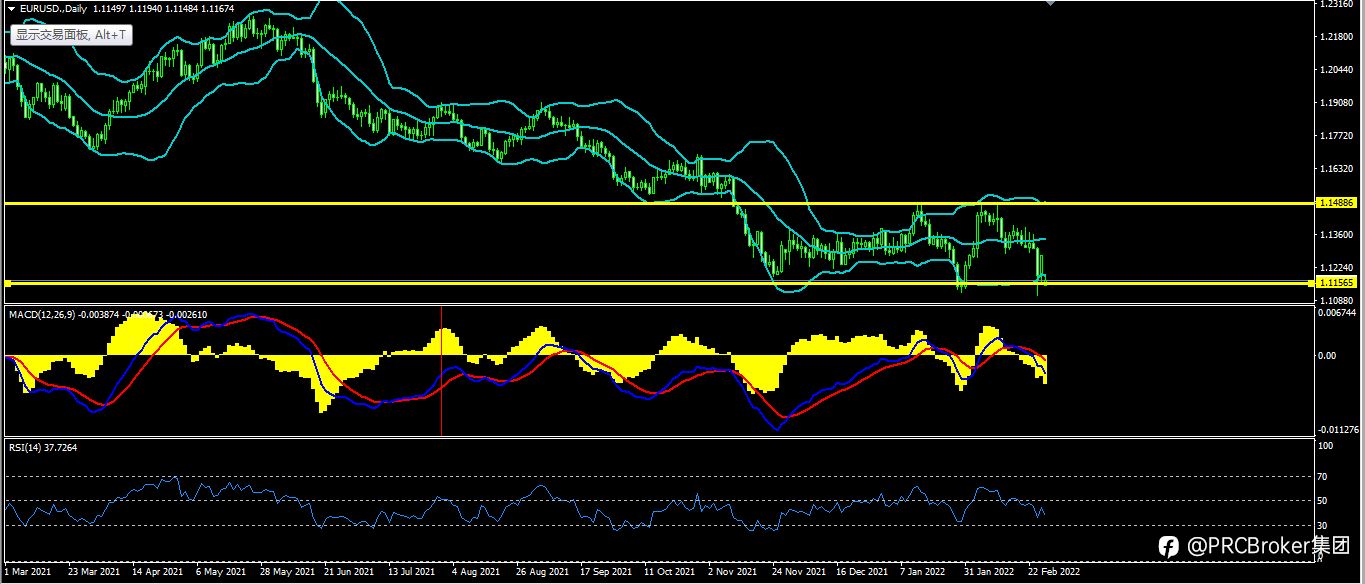Click the 显示交易面板, Alt+T tooltip
The image size is (1365, 584).
(71, 35)
